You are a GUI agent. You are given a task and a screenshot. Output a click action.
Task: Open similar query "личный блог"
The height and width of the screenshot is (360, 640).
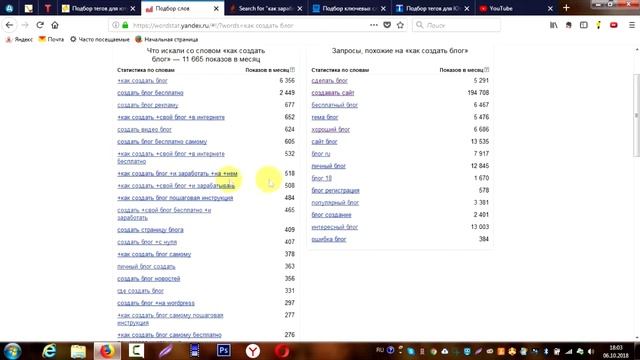pos(329,166)
